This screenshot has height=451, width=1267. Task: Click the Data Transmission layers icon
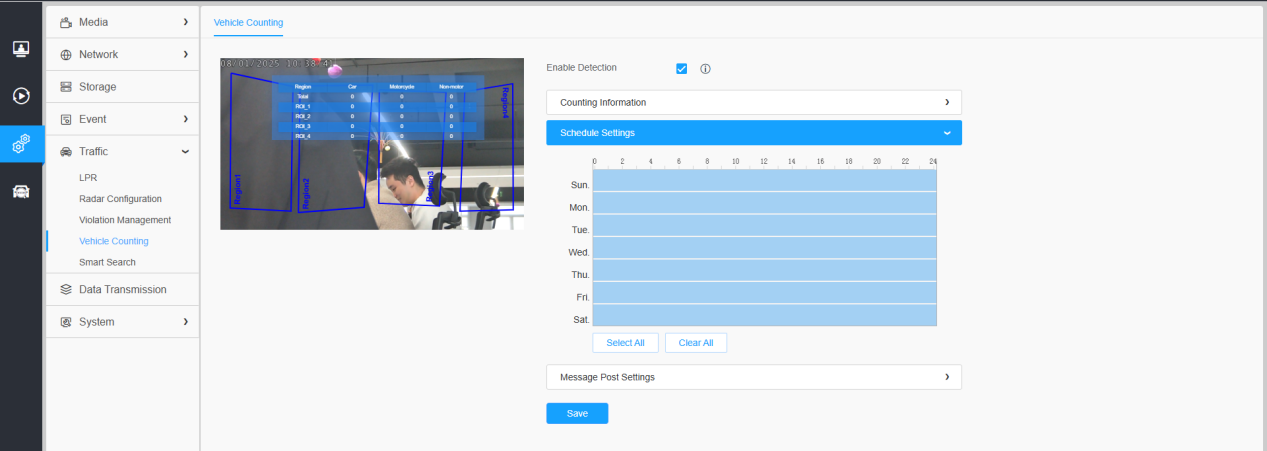coord(66,289)
